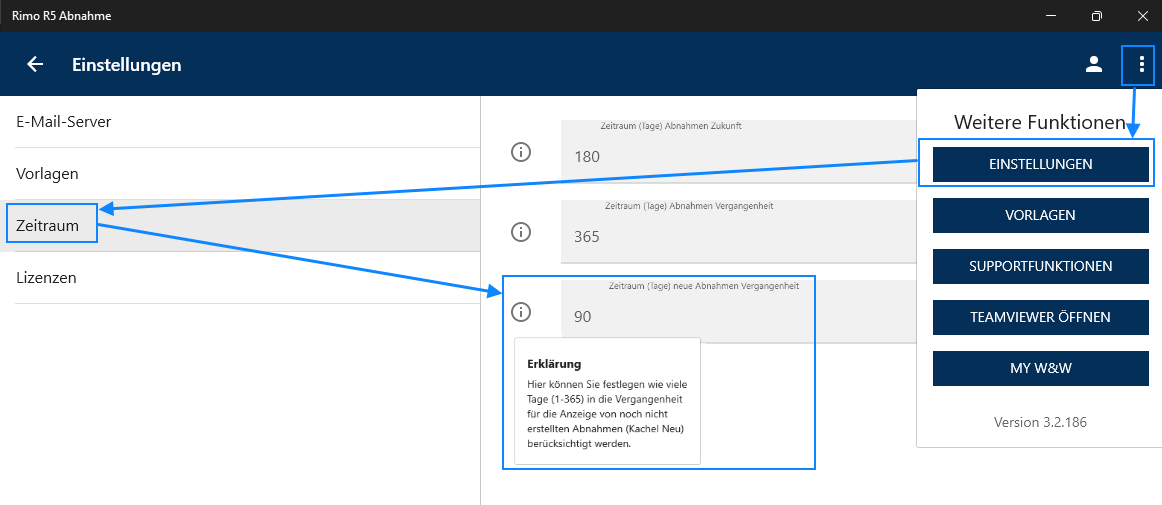Edit the neue Abnahmen Vergangenheit field with 90
This screenshot has width=1162, height=505.
click(x=739, y=311)
